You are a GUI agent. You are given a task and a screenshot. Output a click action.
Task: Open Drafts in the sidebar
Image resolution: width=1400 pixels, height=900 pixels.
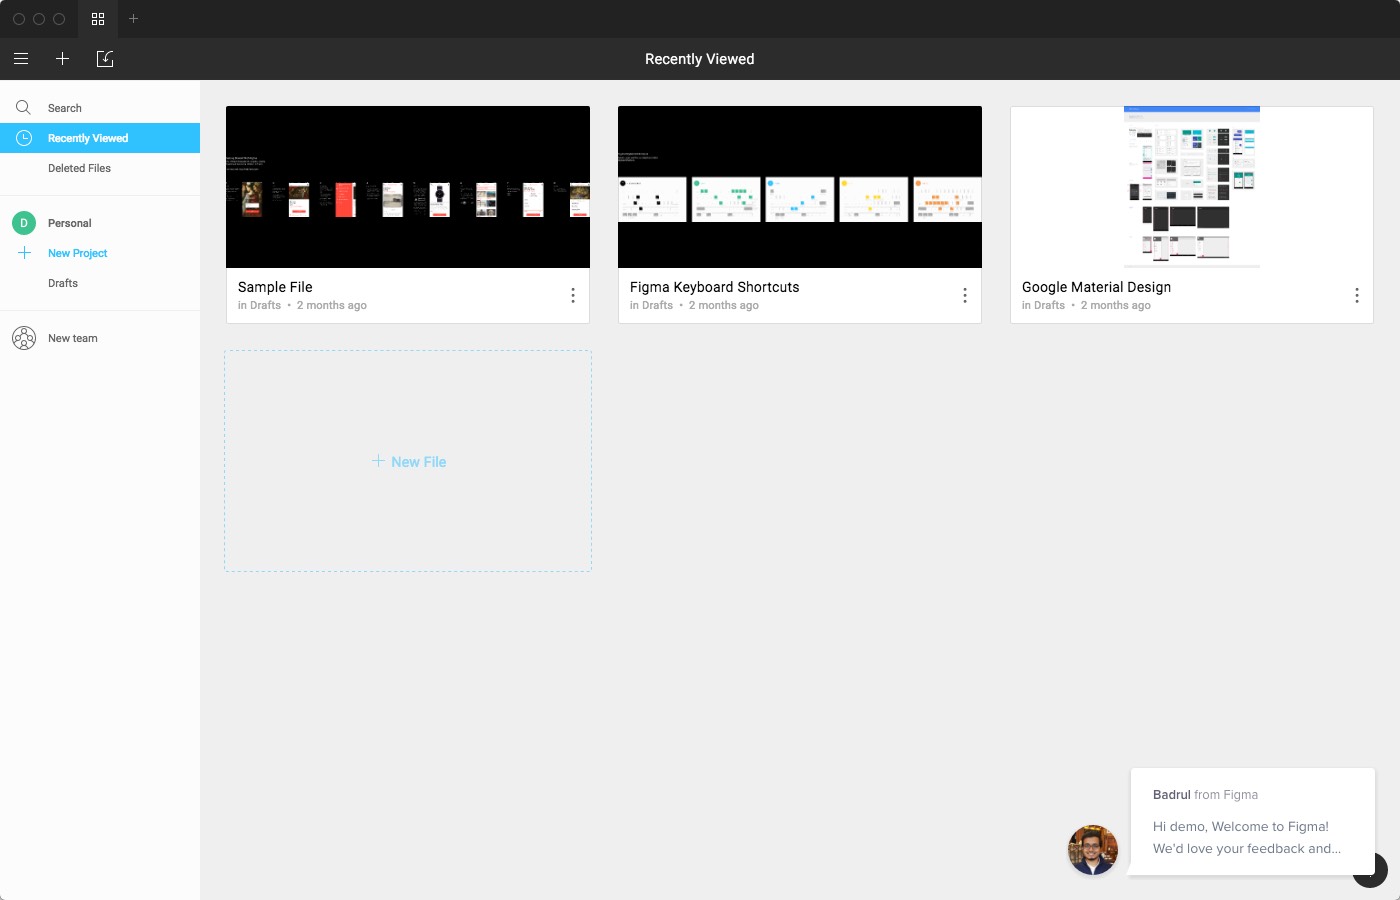point(63,283)
